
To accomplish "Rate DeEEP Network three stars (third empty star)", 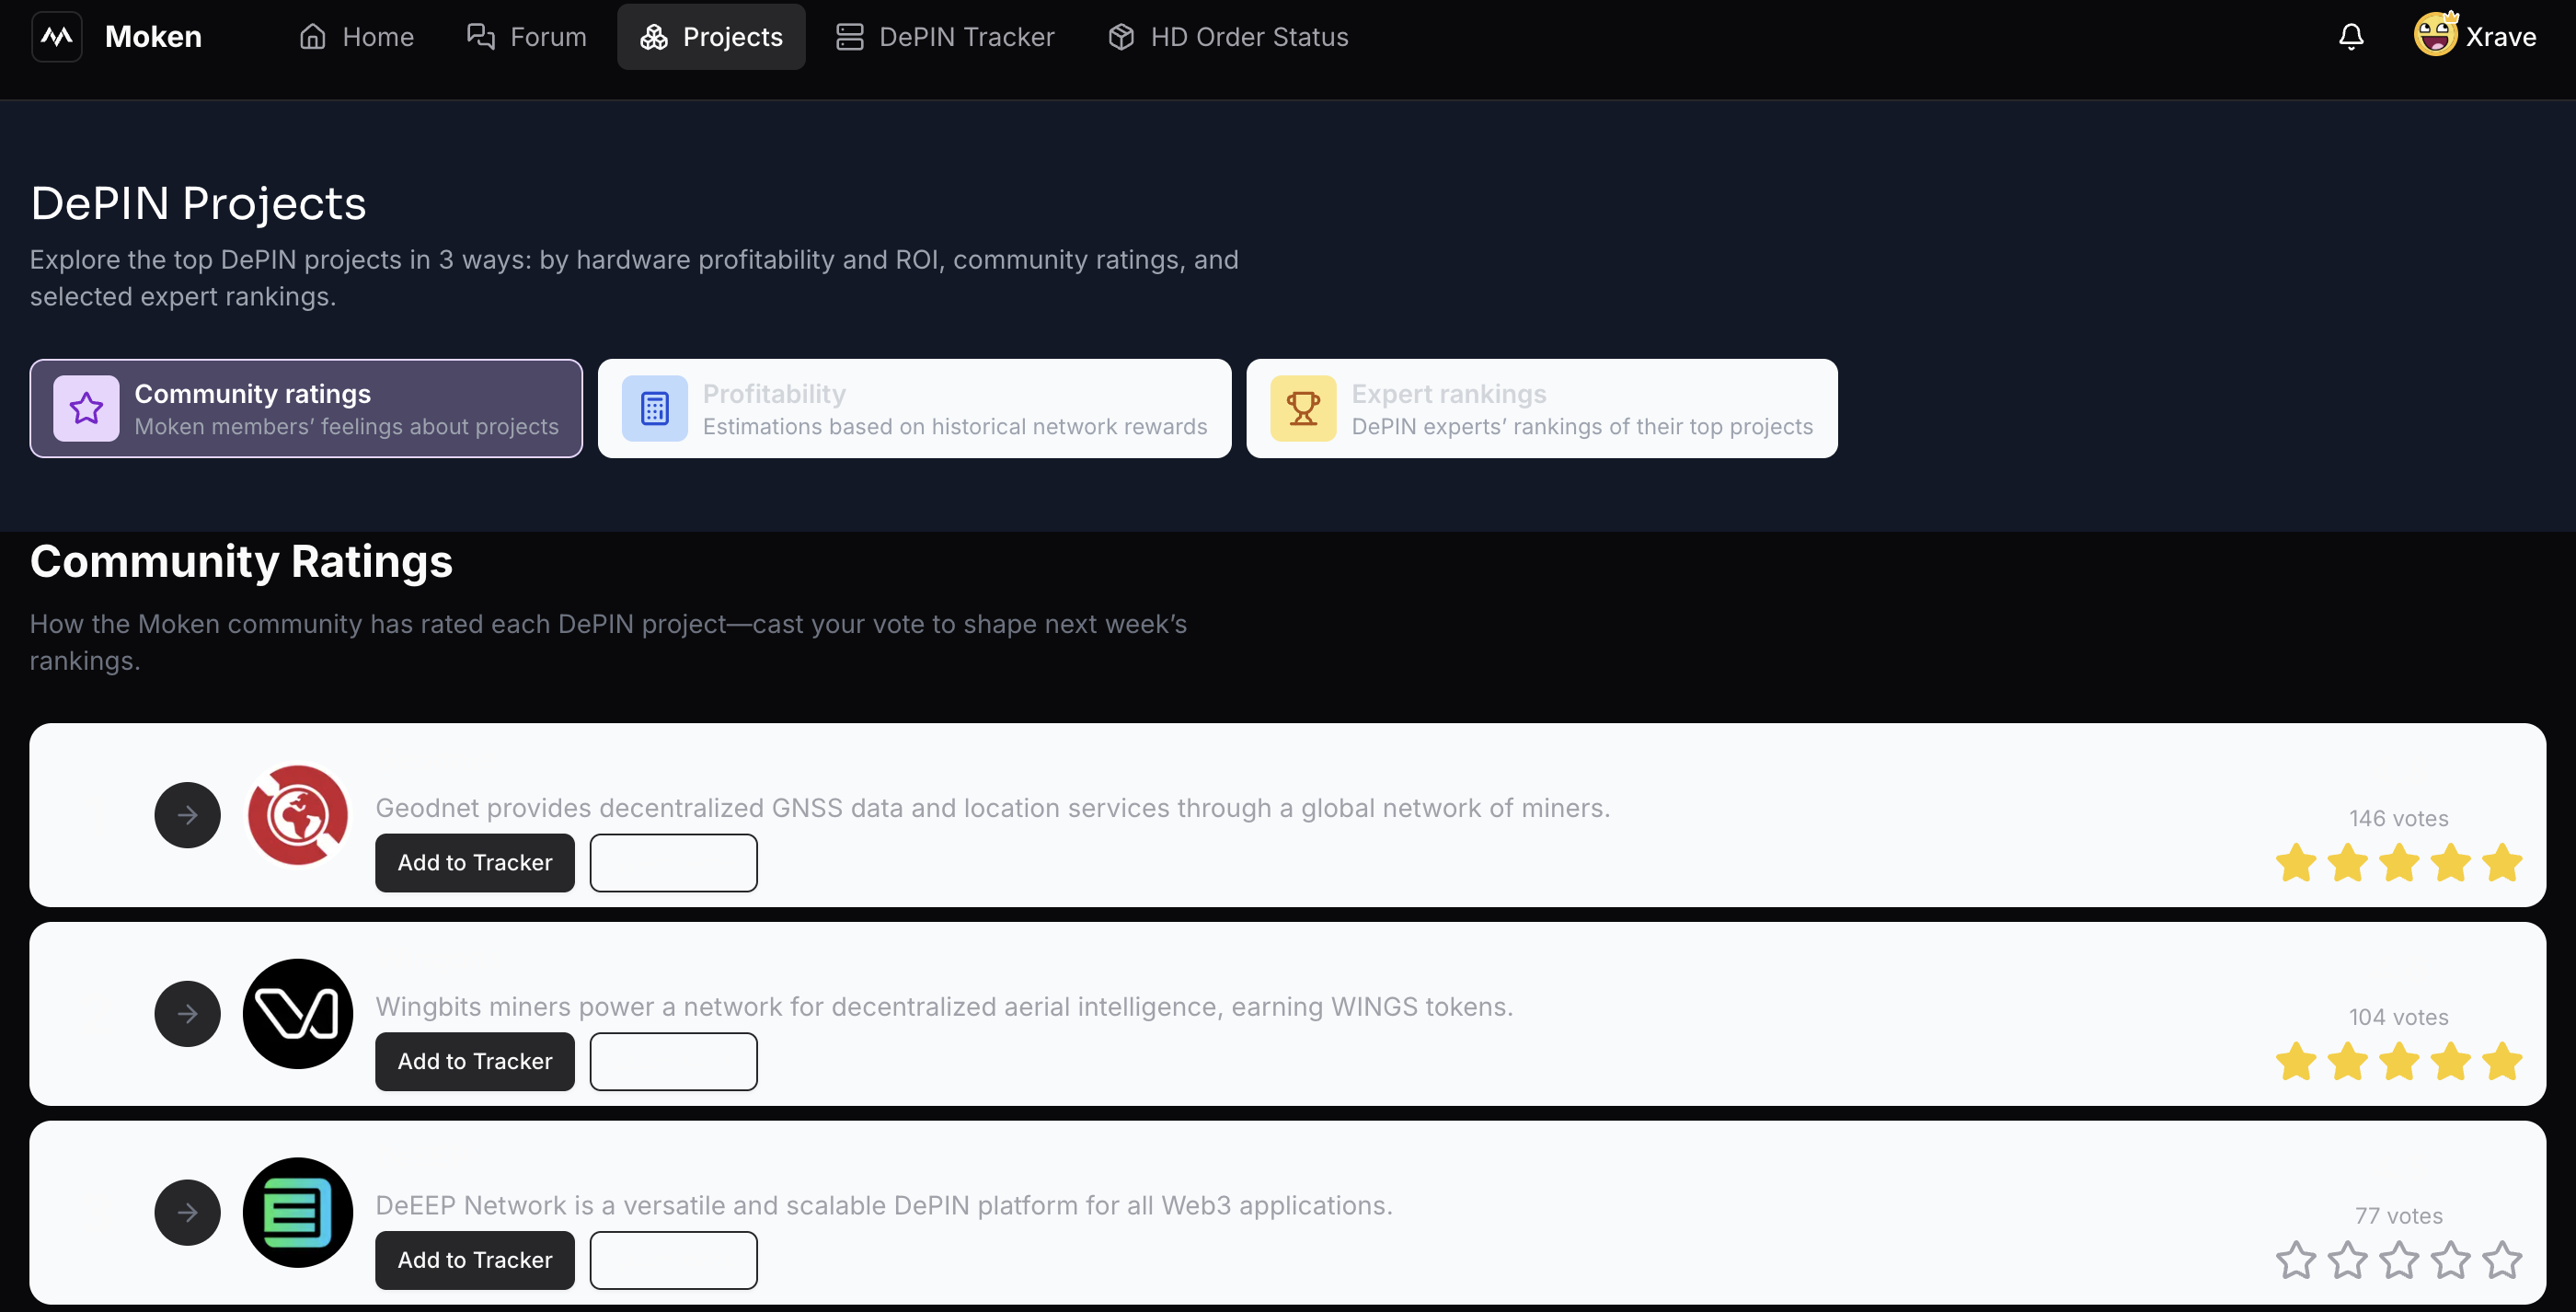I will pos(2399,1260).
